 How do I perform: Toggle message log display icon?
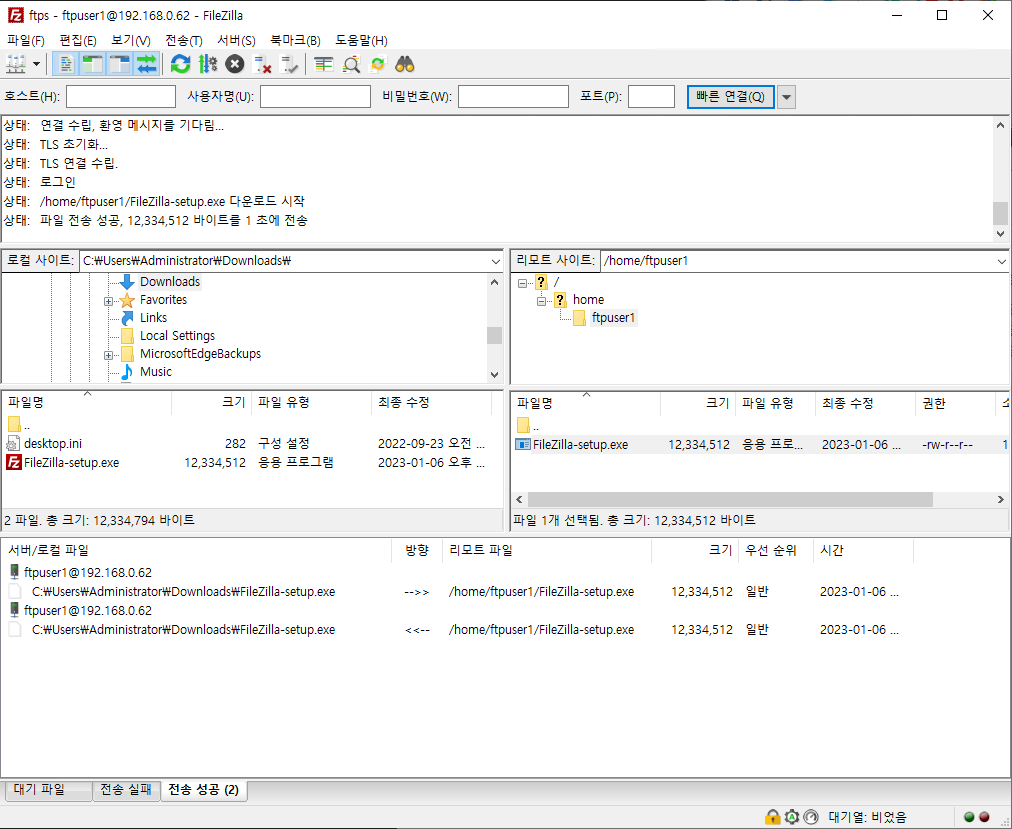point(65,64)
